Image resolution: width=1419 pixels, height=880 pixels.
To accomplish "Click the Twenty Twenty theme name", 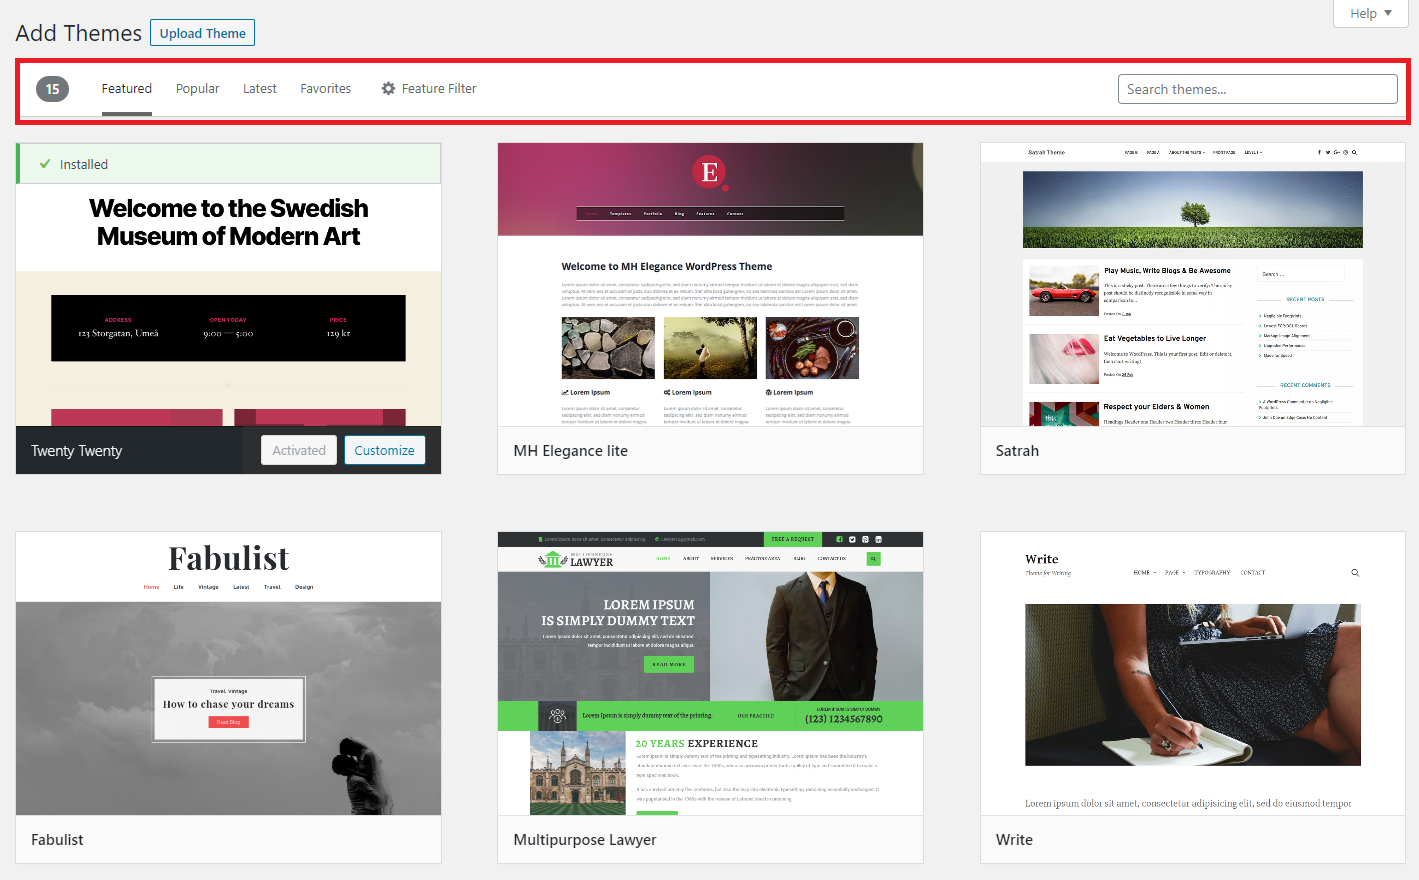I will click(x=76, y=450).
